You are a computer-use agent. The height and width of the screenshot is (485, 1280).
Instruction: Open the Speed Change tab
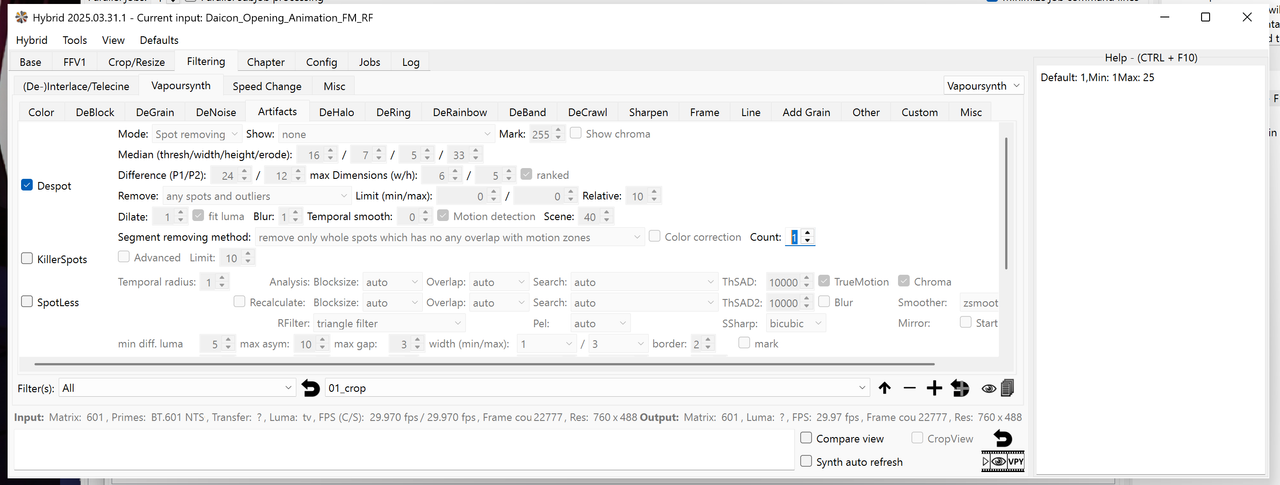[267, 86]
